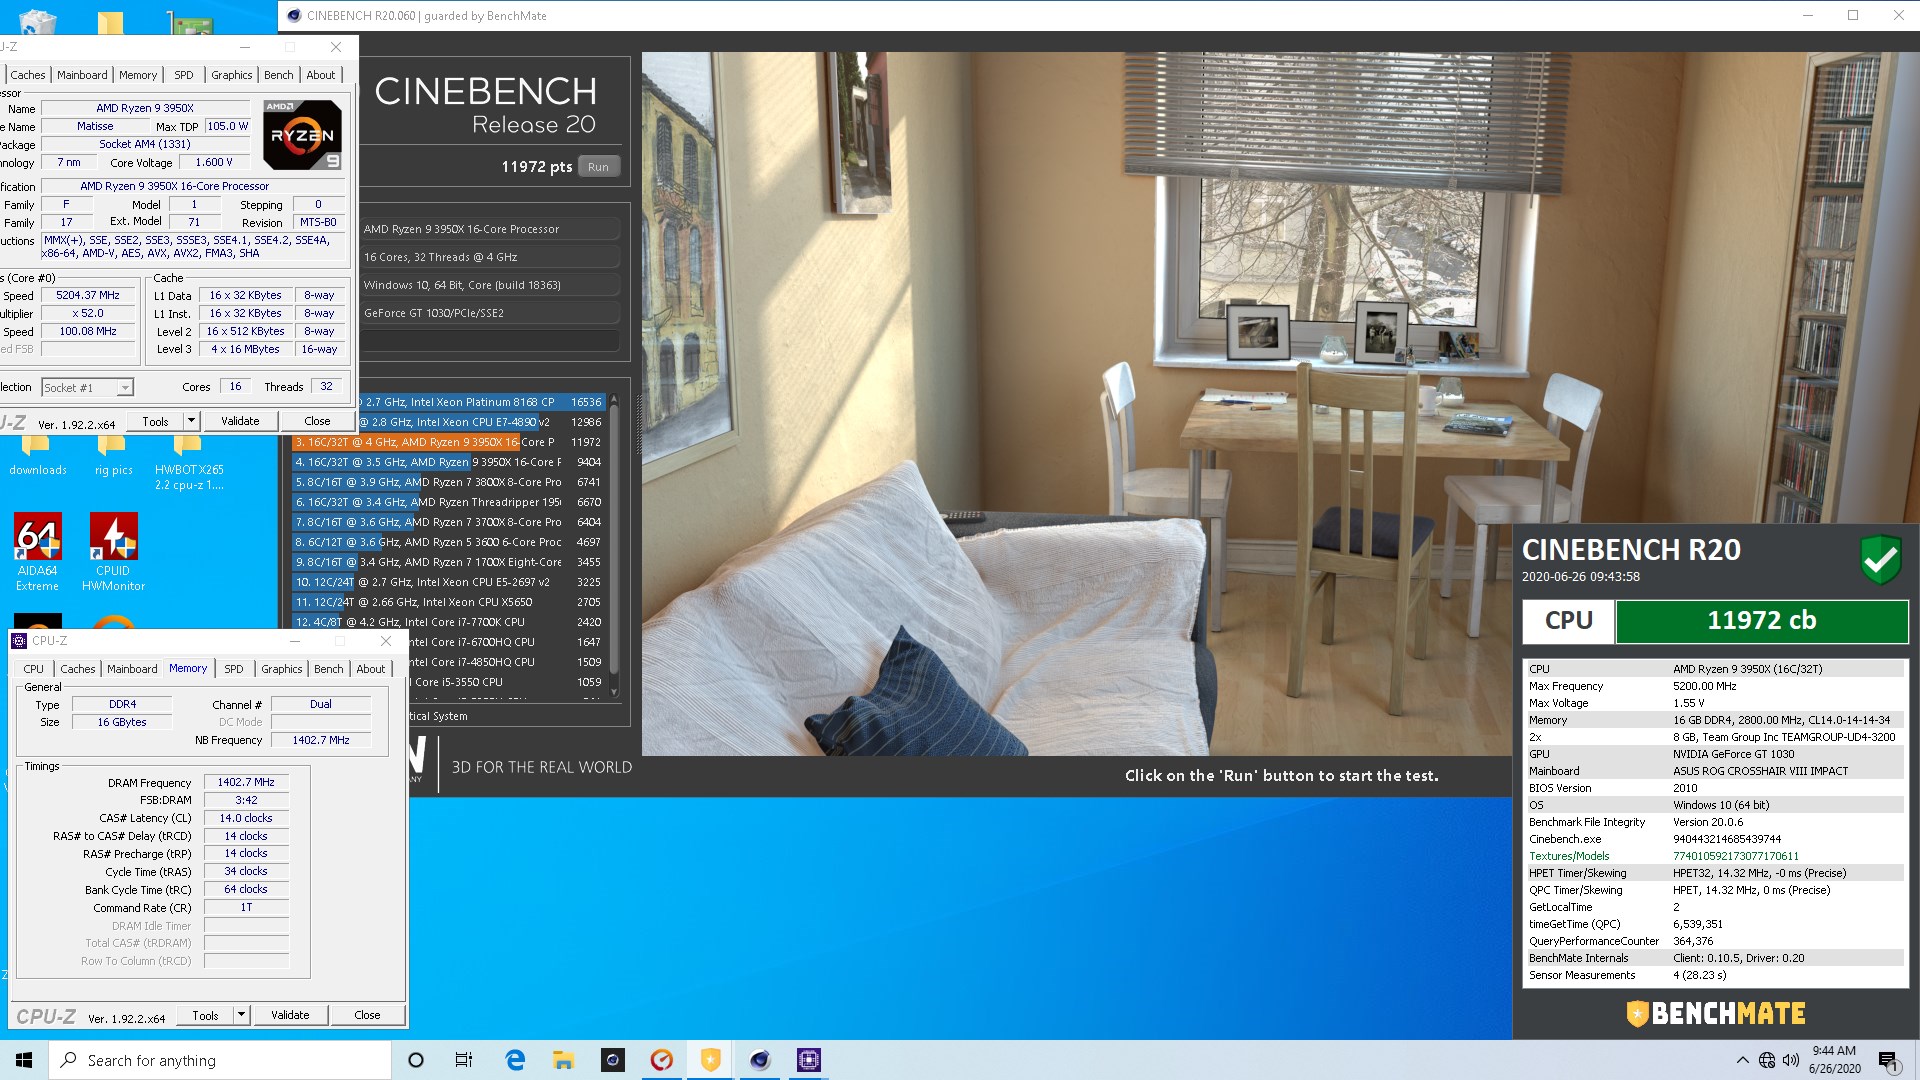Launch Microsoft Edge from the taskbar
The width and height of the screenshot is (1920, 1080).
tap(515, 1060)
